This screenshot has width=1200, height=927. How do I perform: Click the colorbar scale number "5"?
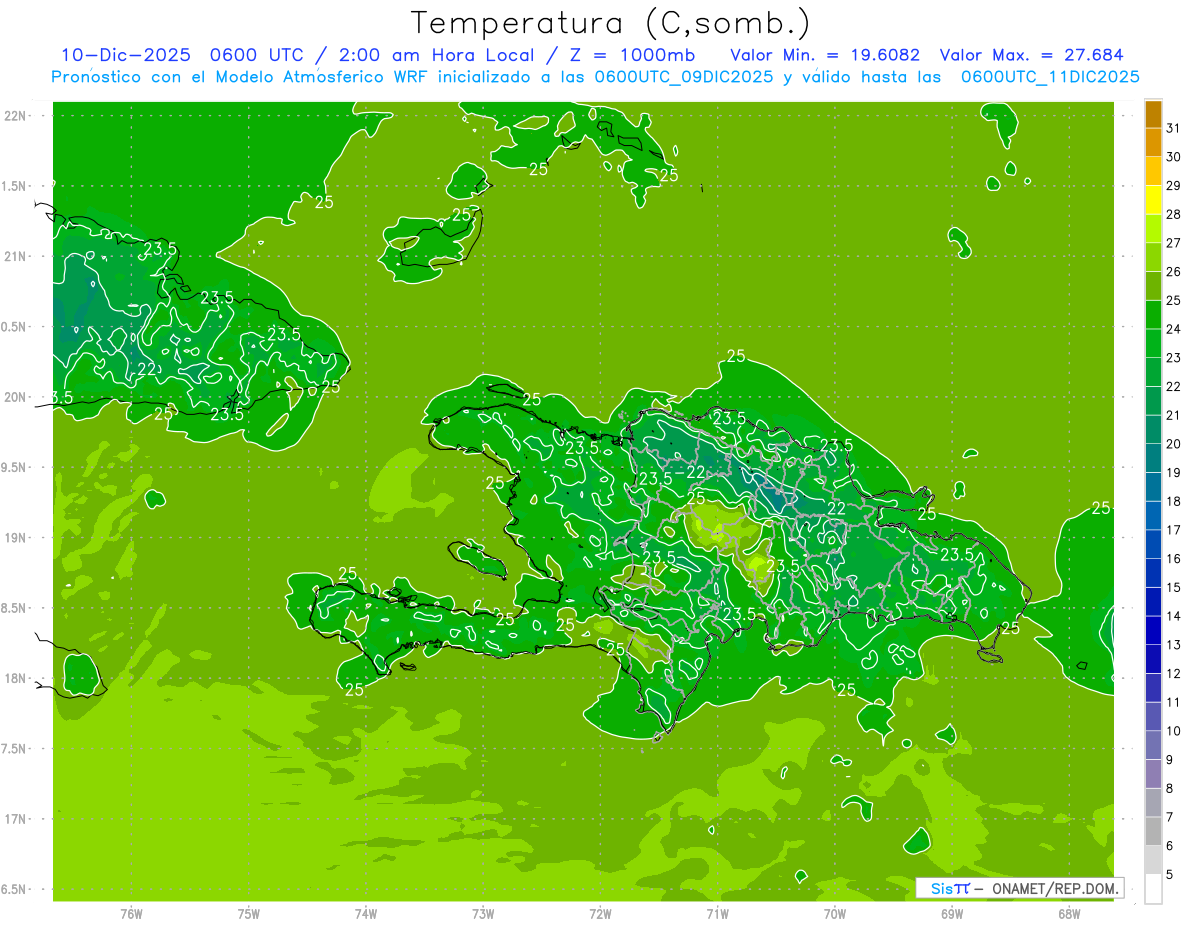[1170, 875]
